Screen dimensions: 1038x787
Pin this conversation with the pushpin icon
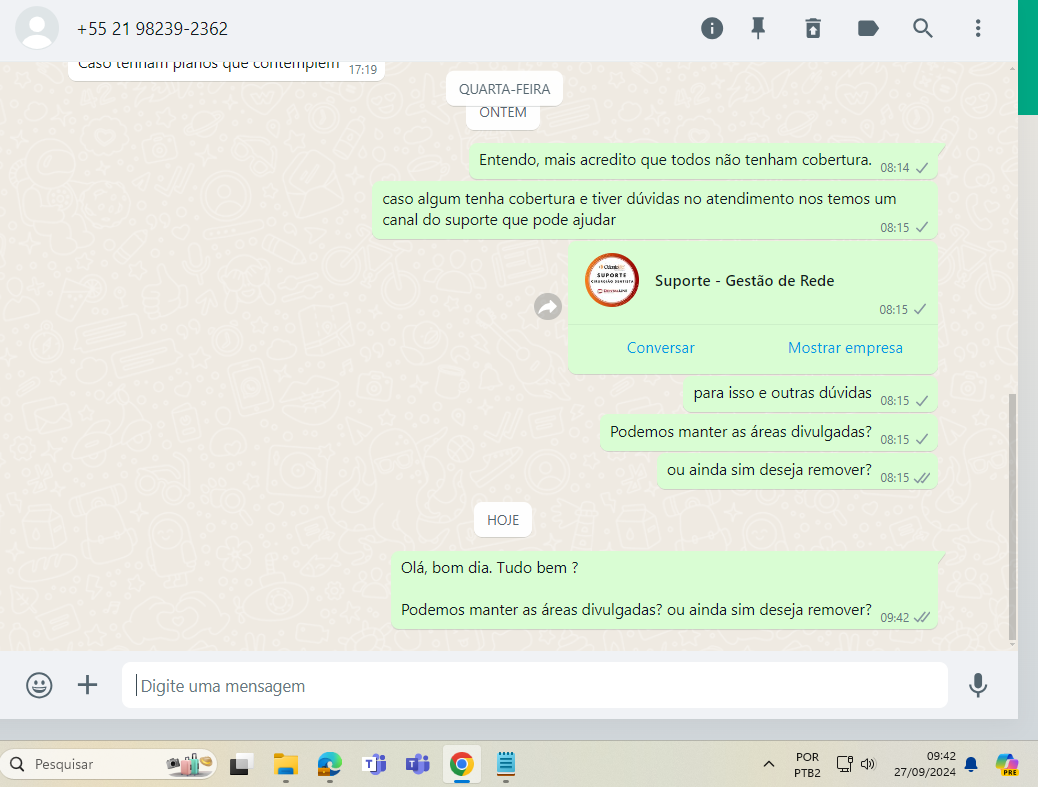click(x=758, y=28)
